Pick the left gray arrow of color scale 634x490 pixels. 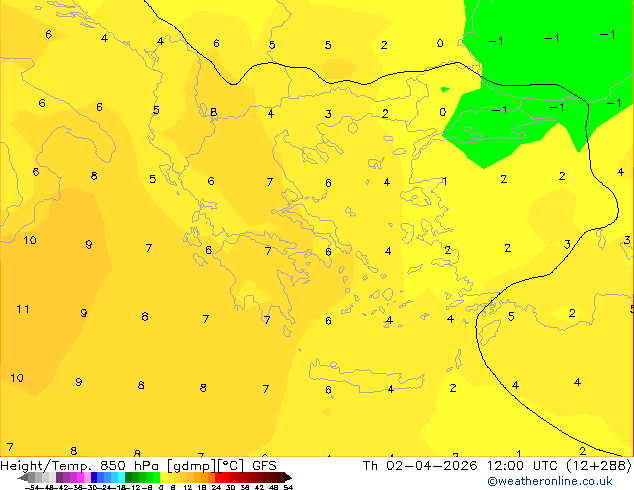22,477
